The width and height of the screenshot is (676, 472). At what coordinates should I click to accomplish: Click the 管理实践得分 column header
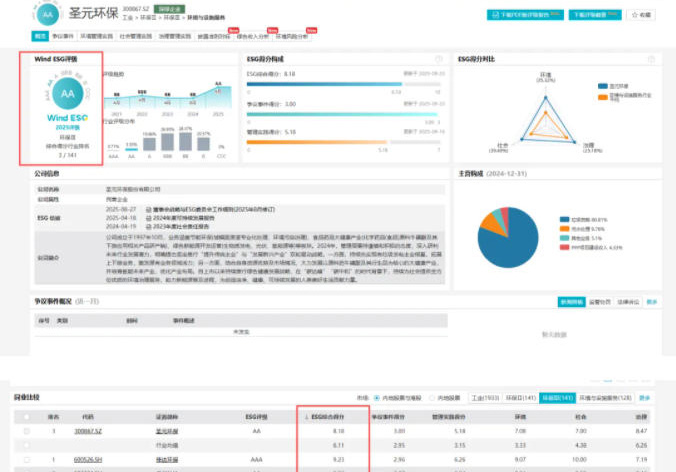[x=449, y=417]
